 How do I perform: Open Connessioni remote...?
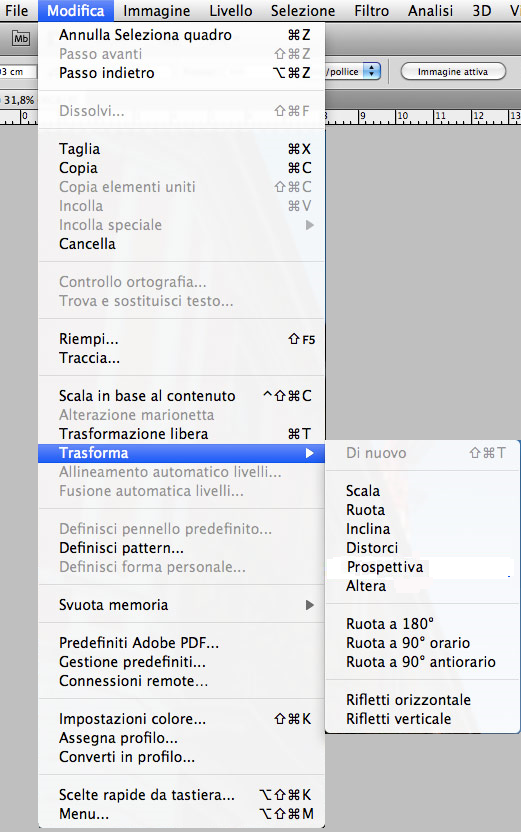pyautogui.click(x=181, y=681)
